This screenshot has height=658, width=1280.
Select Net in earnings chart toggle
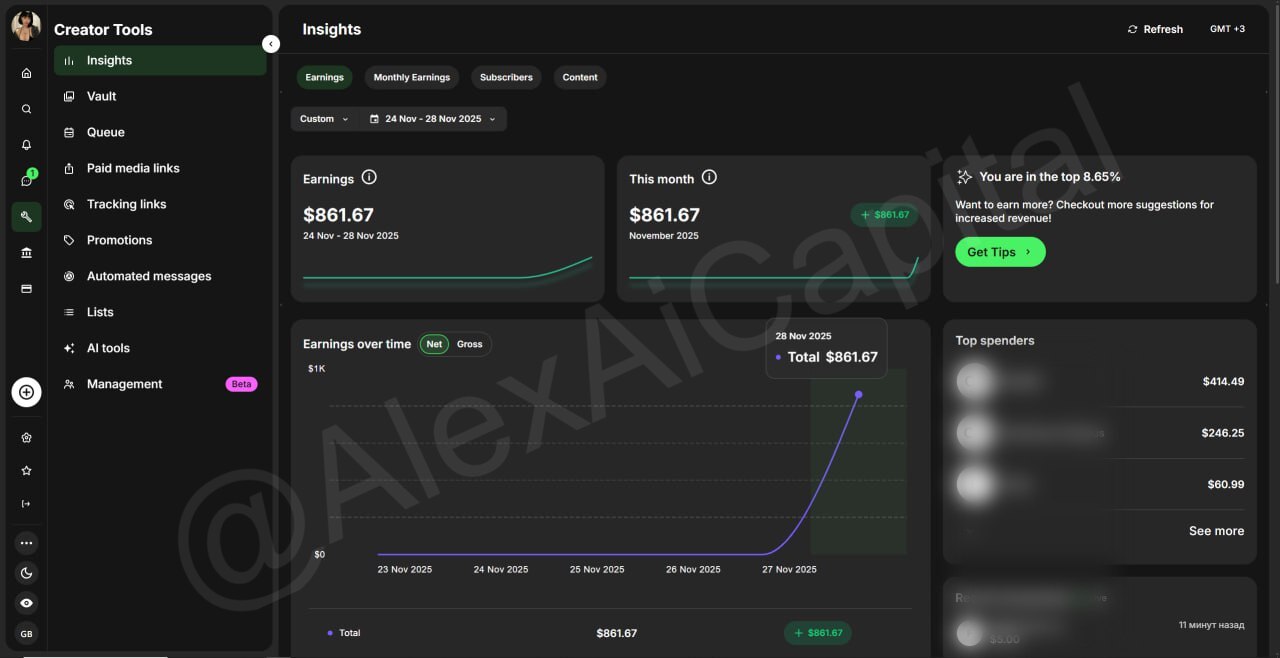[x=434, y=344]
